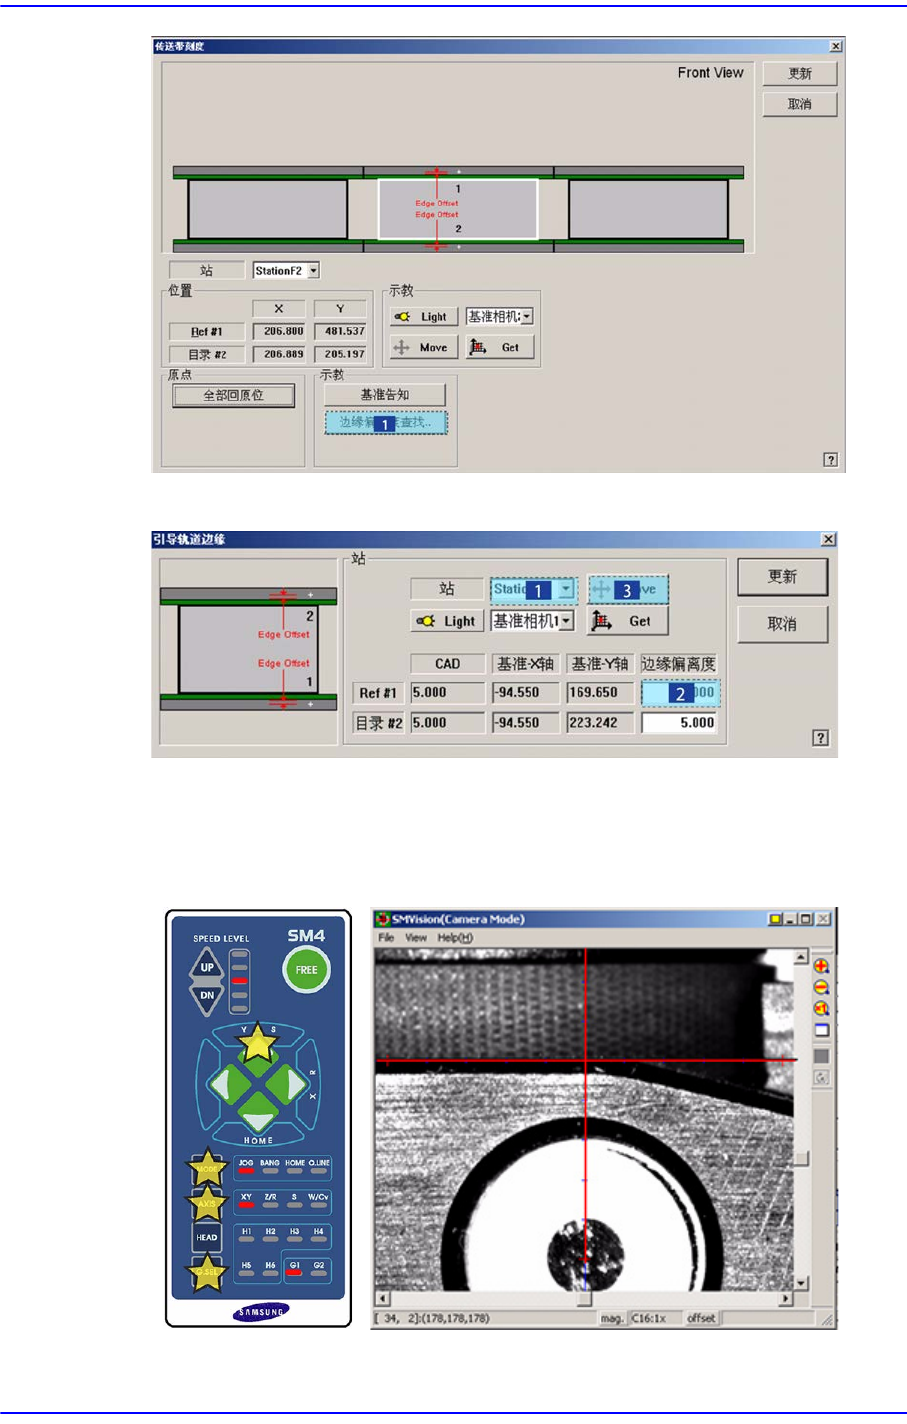Click the Get button in 传送带刻度 dialog
This screenshot has height=1424, width=907.
tap(500, 347)
